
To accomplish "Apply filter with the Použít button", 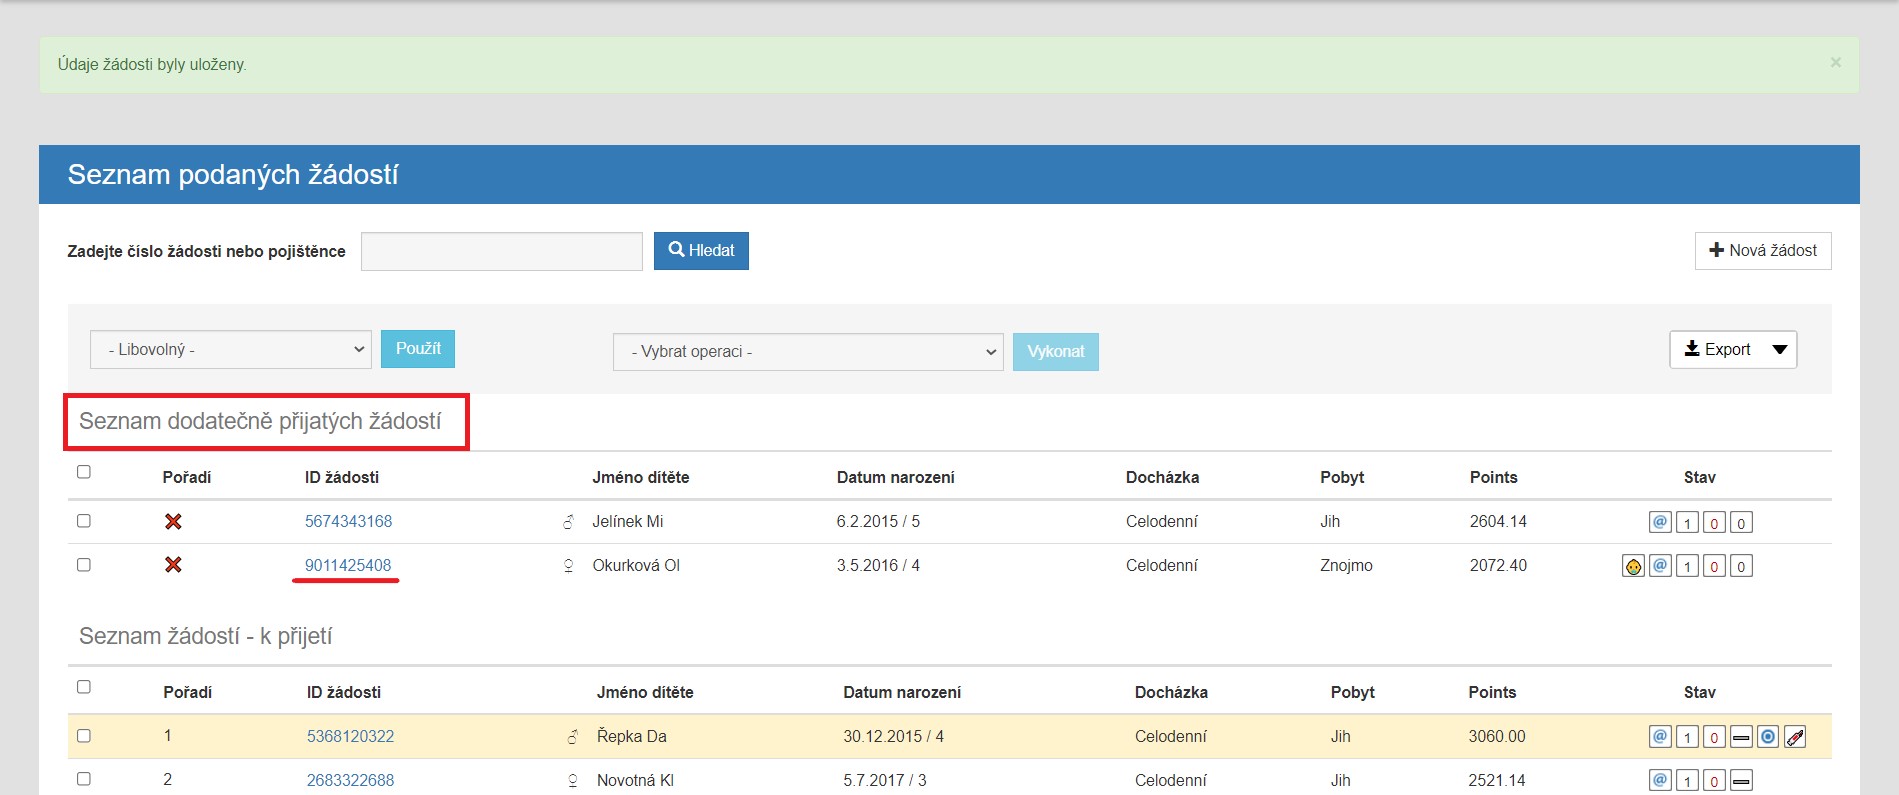I will click(418, 349).
